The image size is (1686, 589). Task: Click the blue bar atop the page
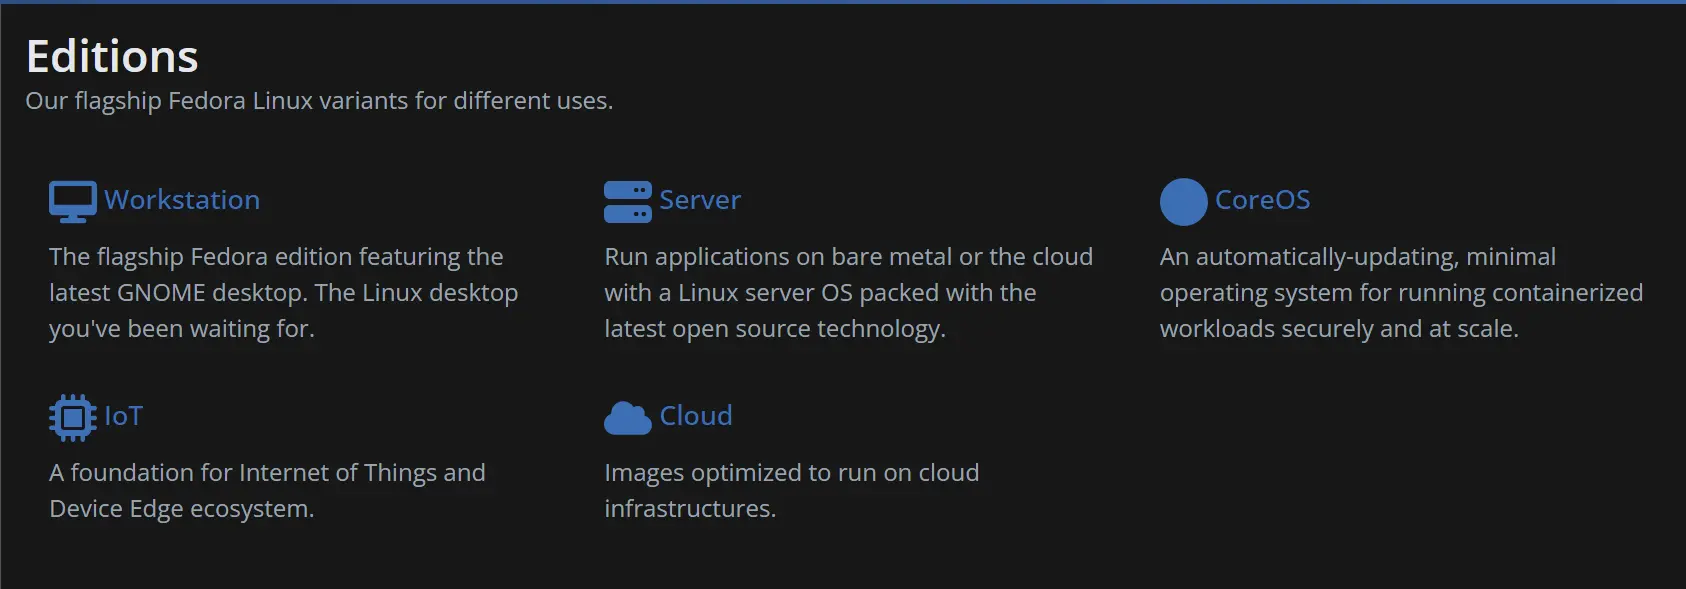tap(843, 2)
